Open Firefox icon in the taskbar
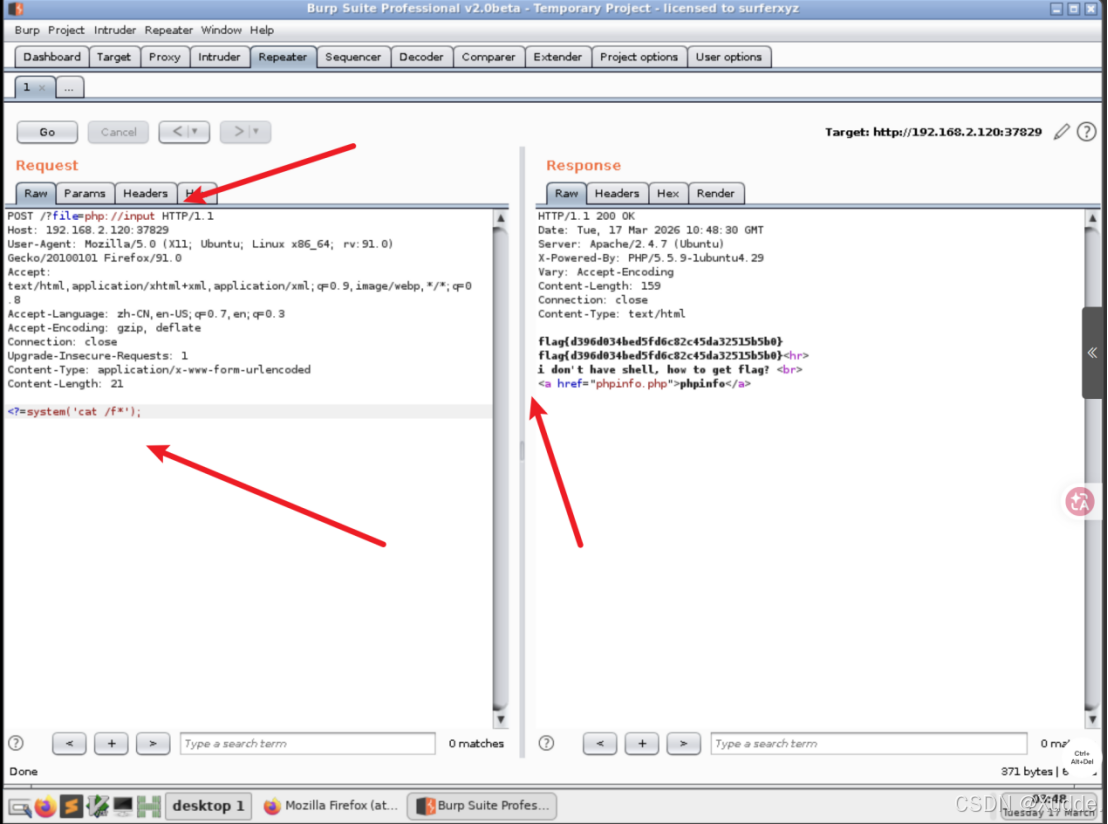 click(x=46, y=806)
